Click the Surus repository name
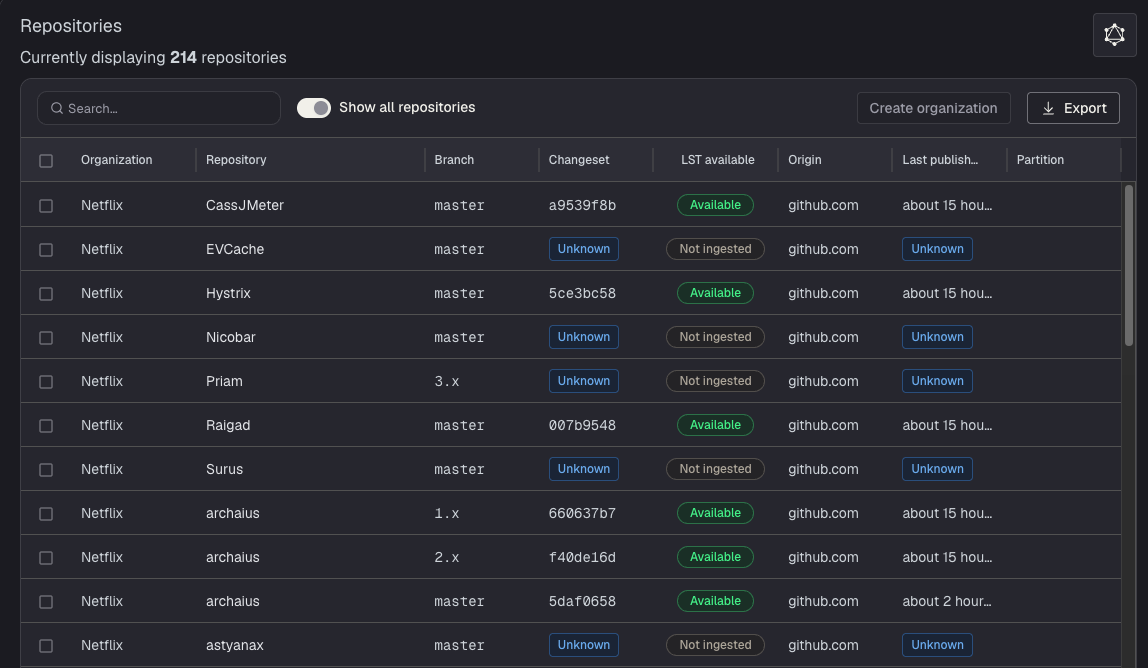 pos(224,469)
